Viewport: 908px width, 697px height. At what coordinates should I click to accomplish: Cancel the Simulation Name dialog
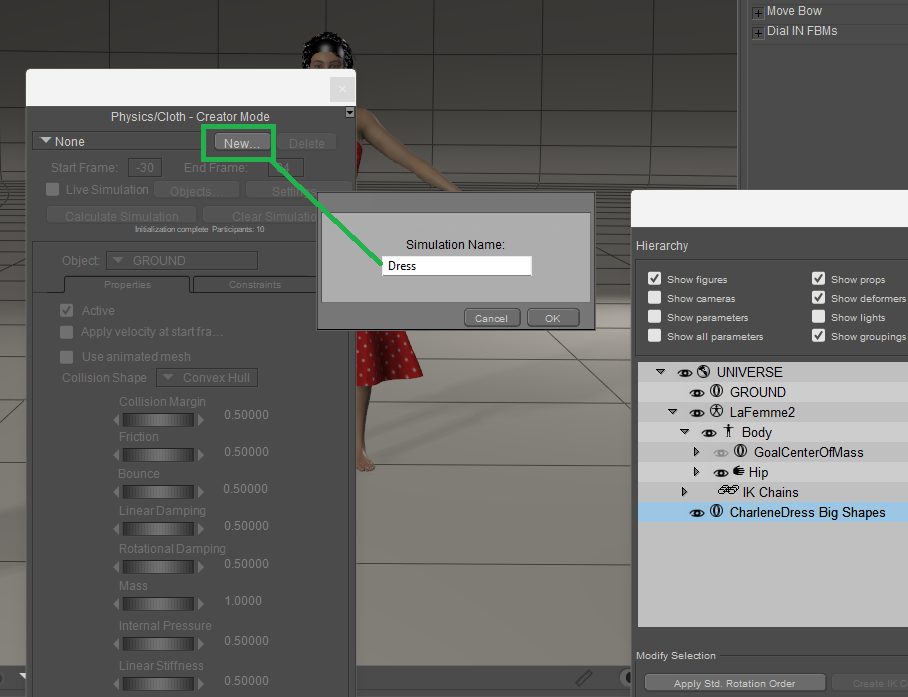click(x=491, y=318)
